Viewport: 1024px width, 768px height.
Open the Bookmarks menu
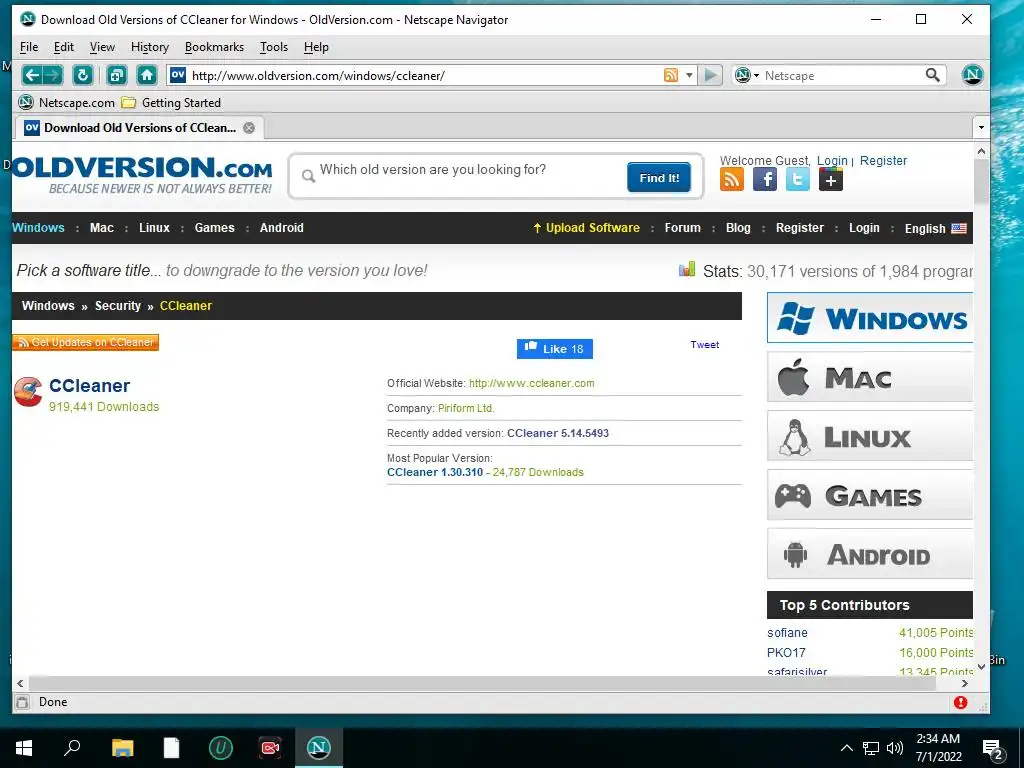214,47
